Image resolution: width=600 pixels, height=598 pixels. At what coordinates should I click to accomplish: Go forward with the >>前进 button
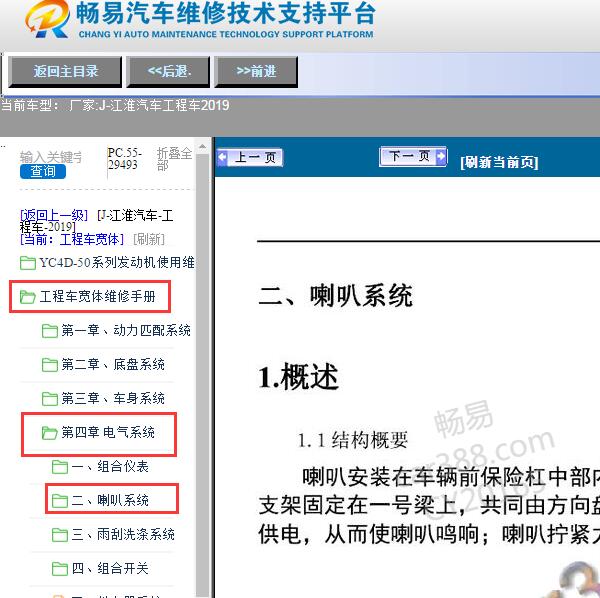coord(256,72)
